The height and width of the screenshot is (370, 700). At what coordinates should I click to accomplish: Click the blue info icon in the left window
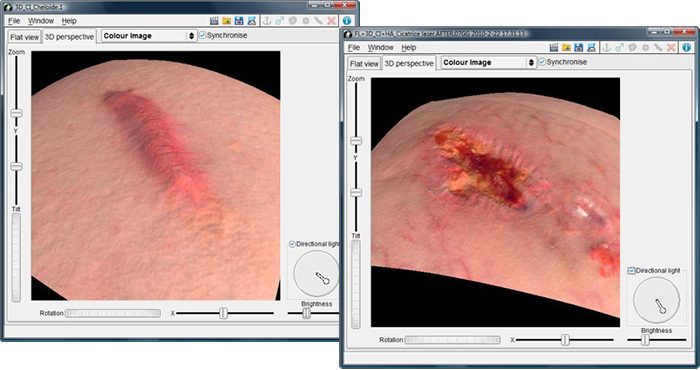pos(346,21)
